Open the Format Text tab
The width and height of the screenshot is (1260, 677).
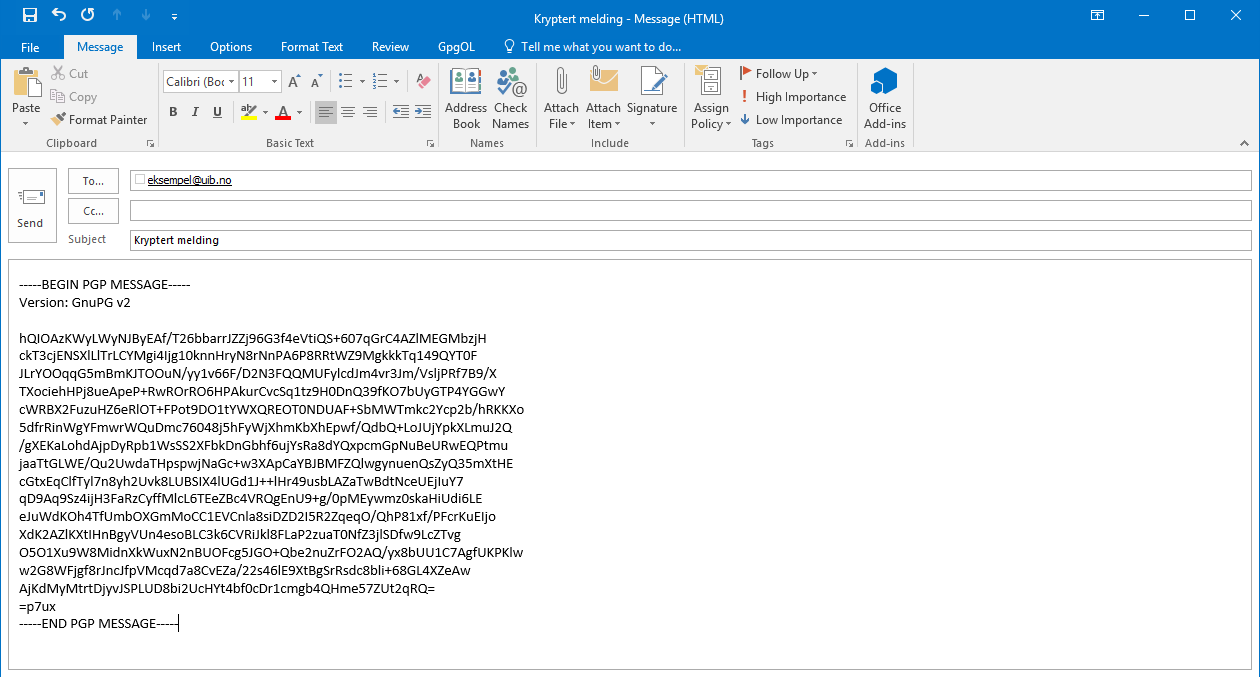click(x=311, y=47)
